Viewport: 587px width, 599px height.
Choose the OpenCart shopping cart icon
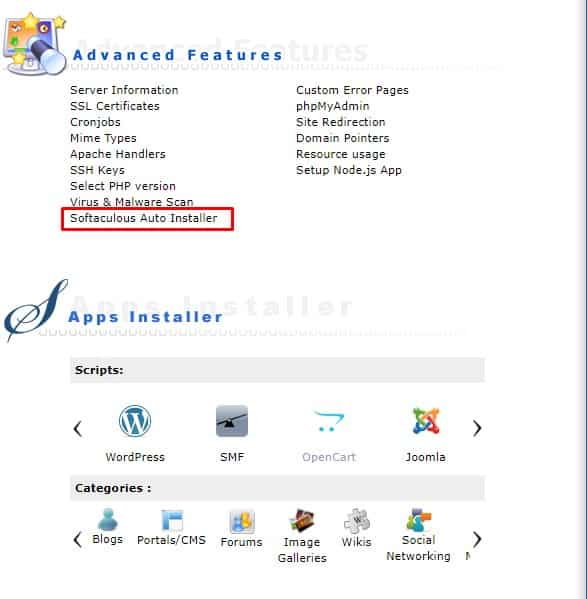[x=329, y=421]
